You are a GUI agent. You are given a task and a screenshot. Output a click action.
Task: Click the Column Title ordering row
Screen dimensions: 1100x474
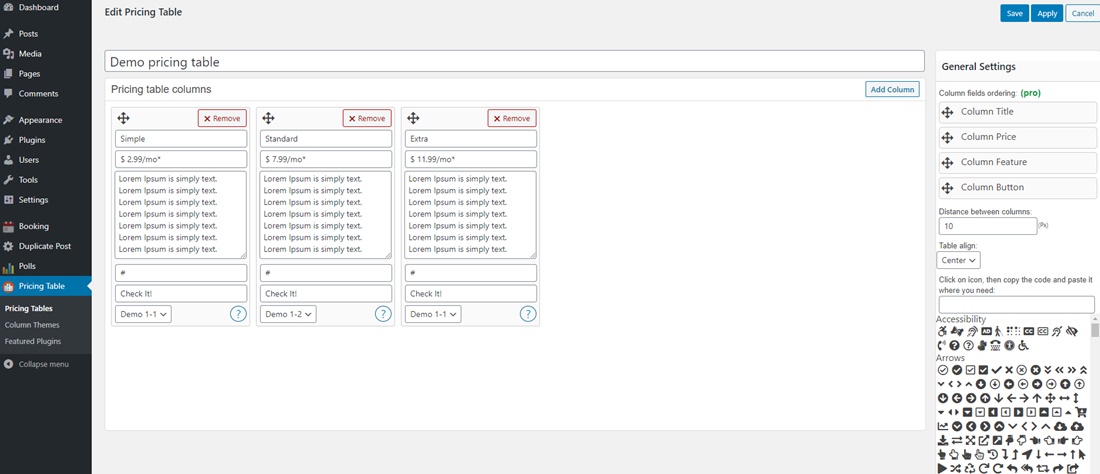[1018, 112]
